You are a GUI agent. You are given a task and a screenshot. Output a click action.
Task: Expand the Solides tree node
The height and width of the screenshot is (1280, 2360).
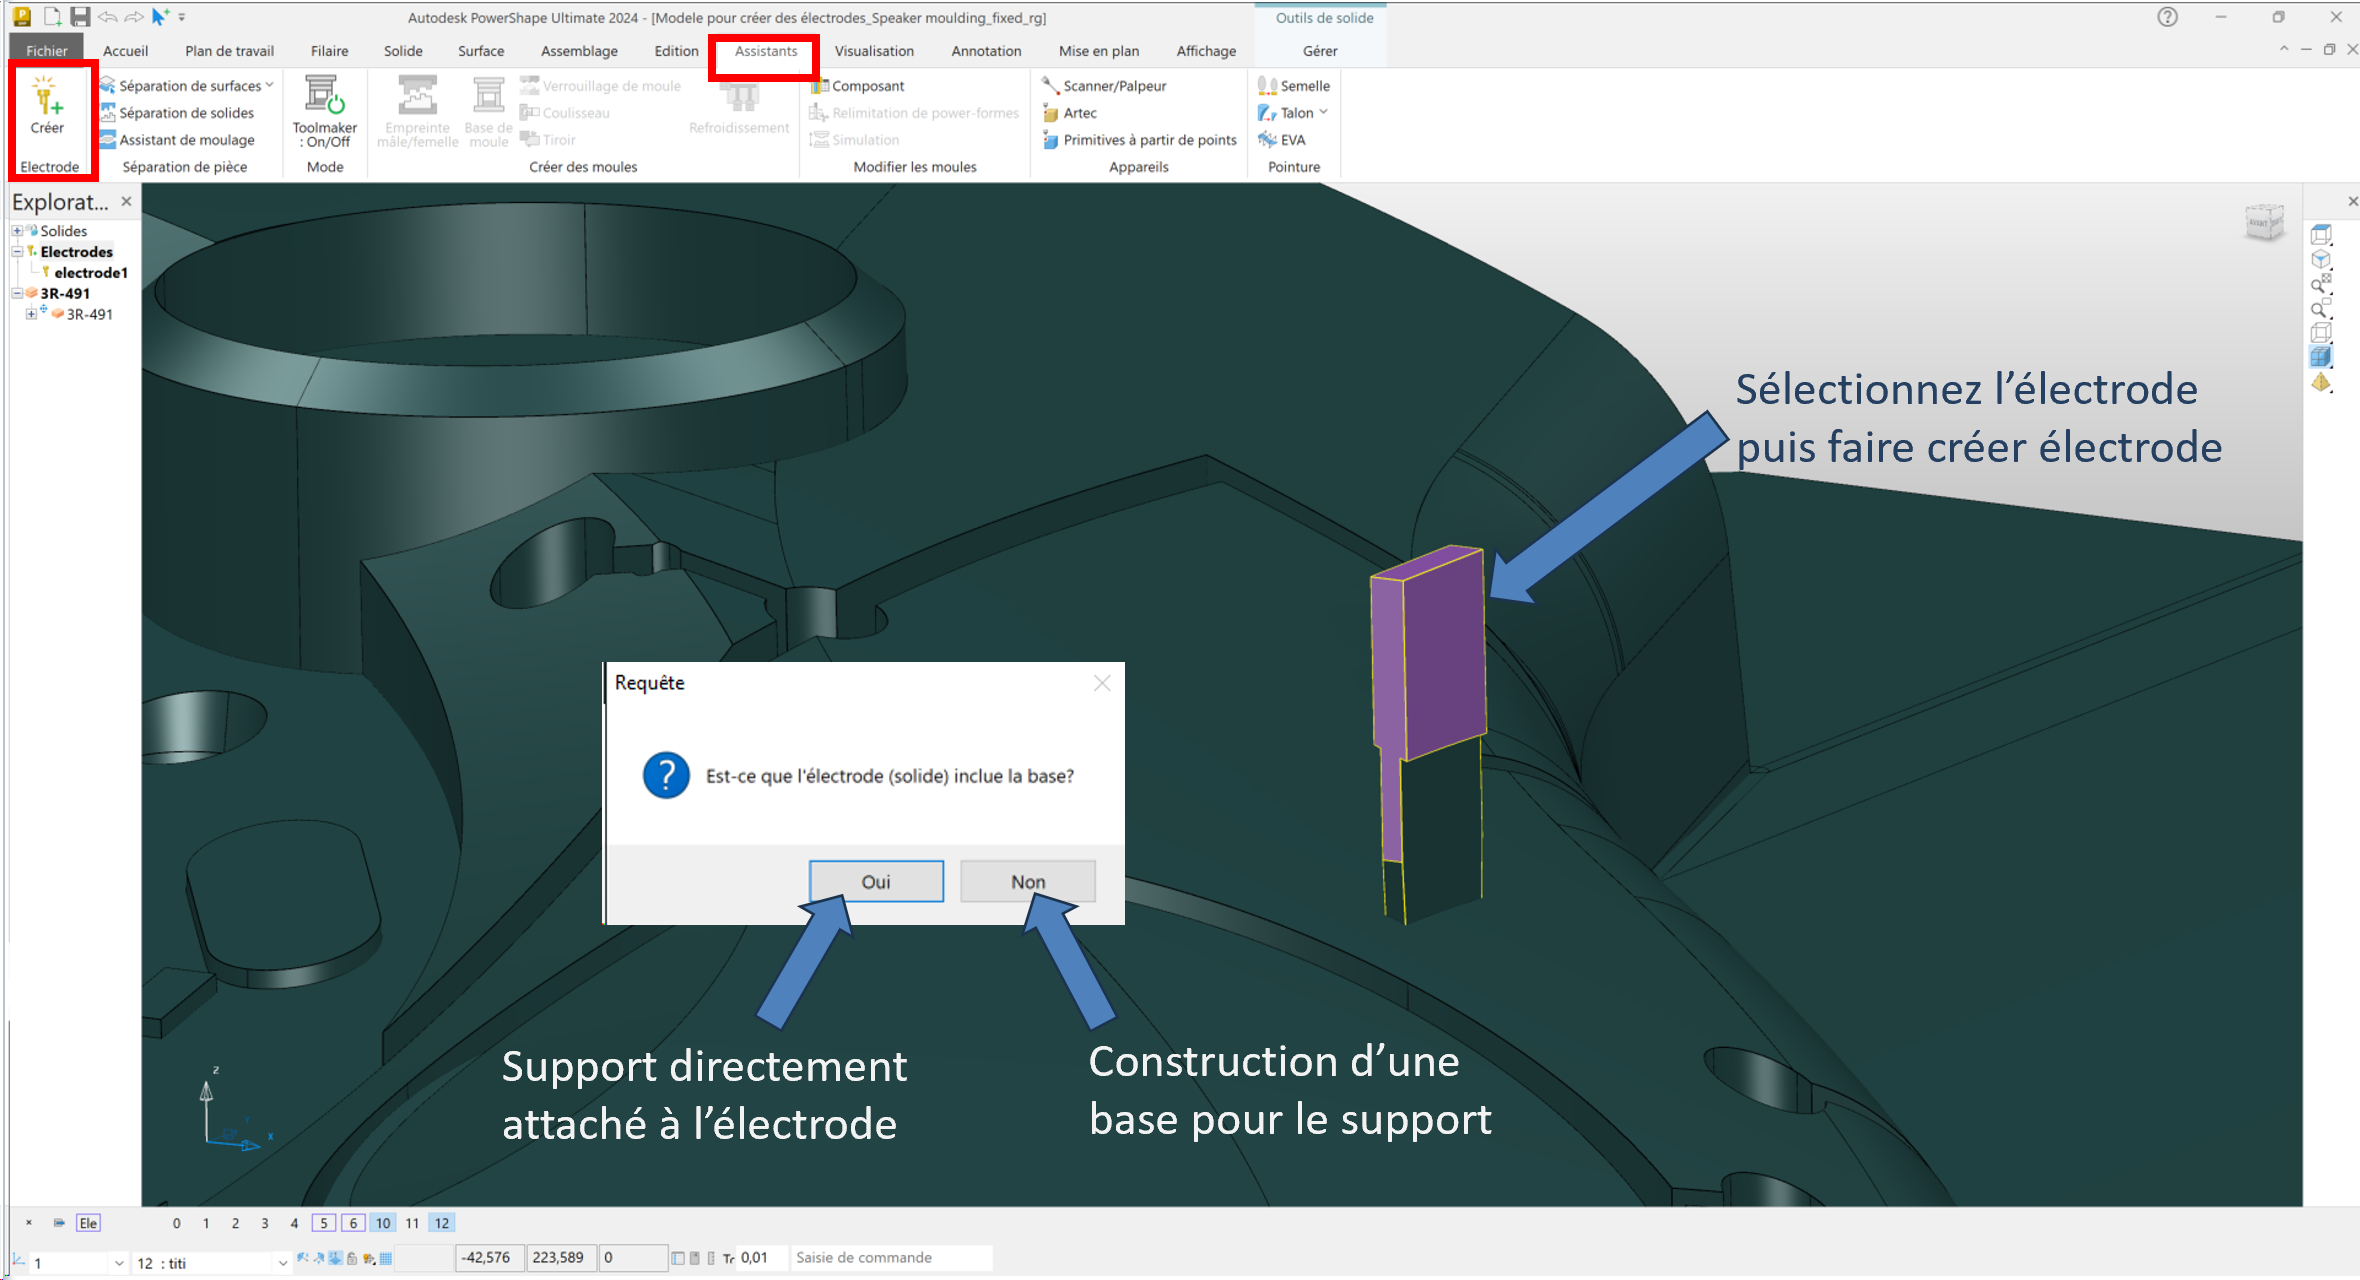pyautogui.click(x=17, y=231)
